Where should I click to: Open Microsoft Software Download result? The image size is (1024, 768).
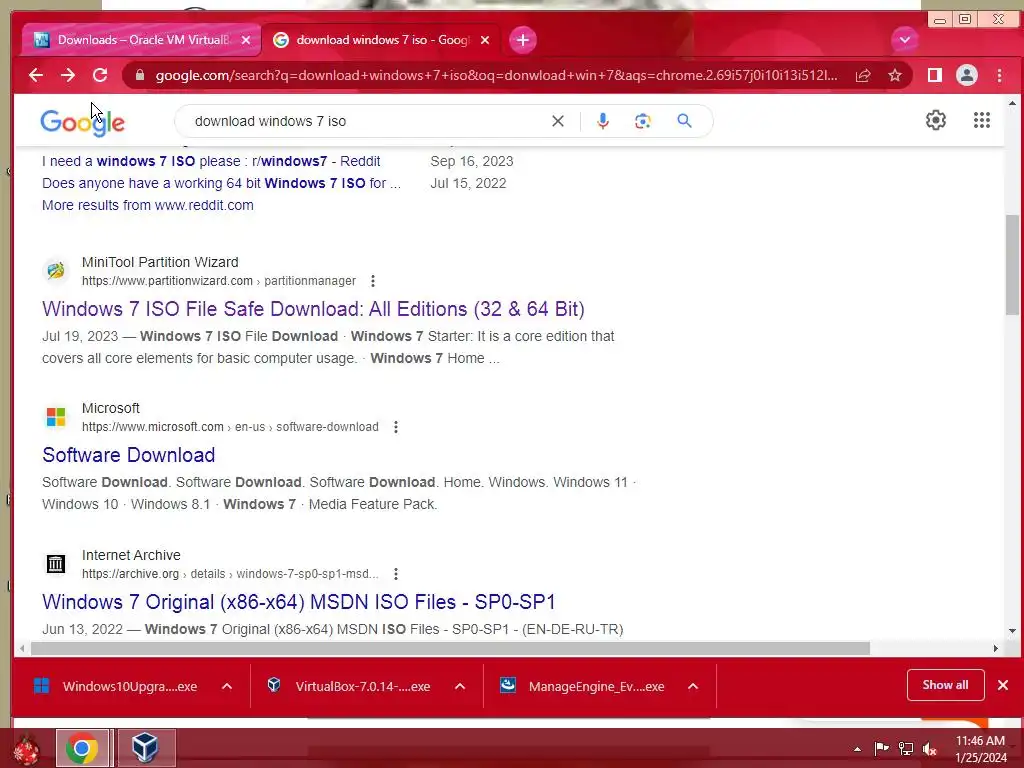click(129, 455)
